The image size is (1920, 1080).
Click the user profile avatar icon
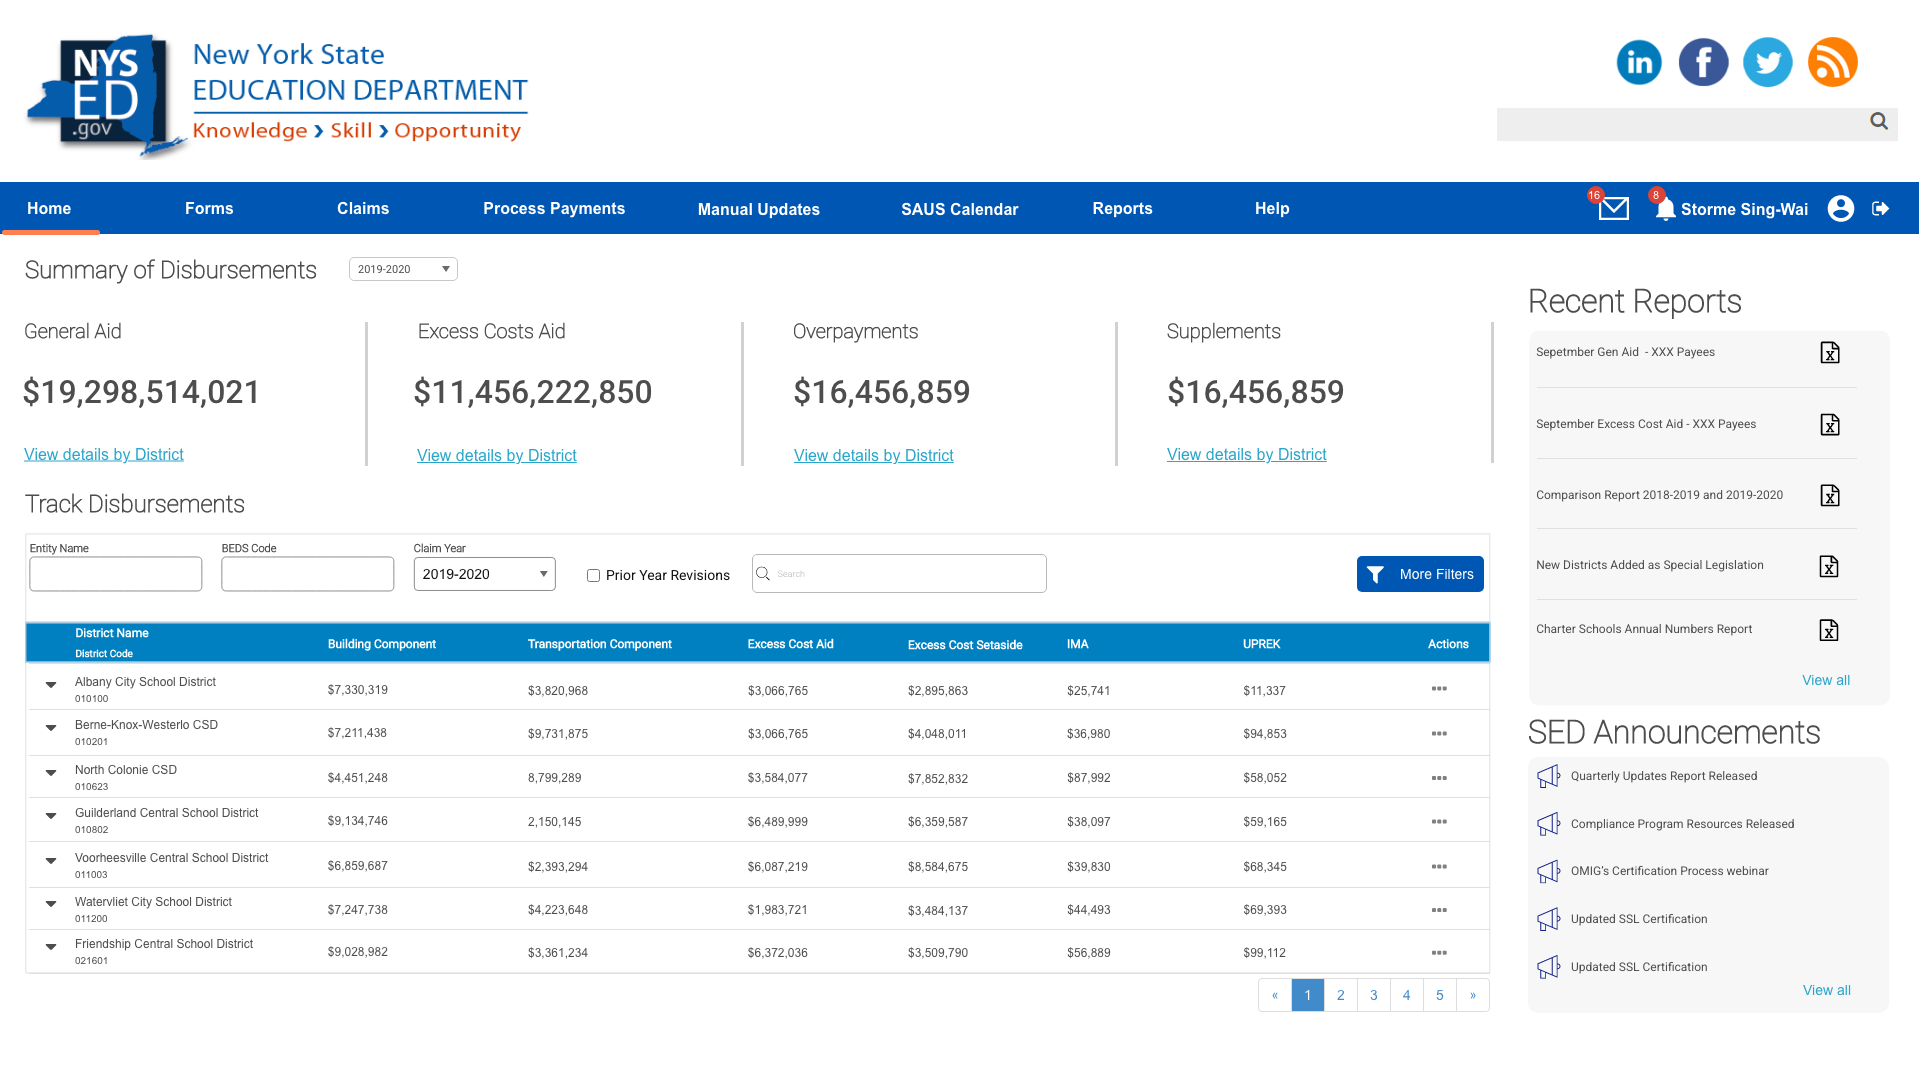coord(1840,208)
